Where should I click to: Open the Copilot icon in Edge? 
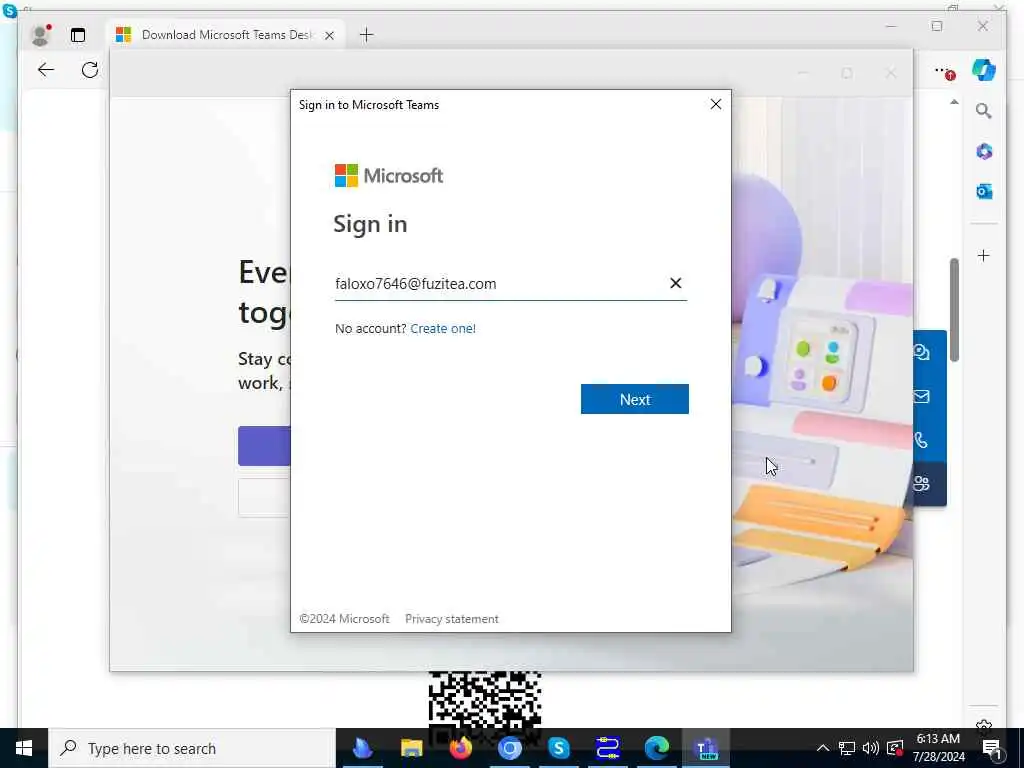[x=983, y=70]
